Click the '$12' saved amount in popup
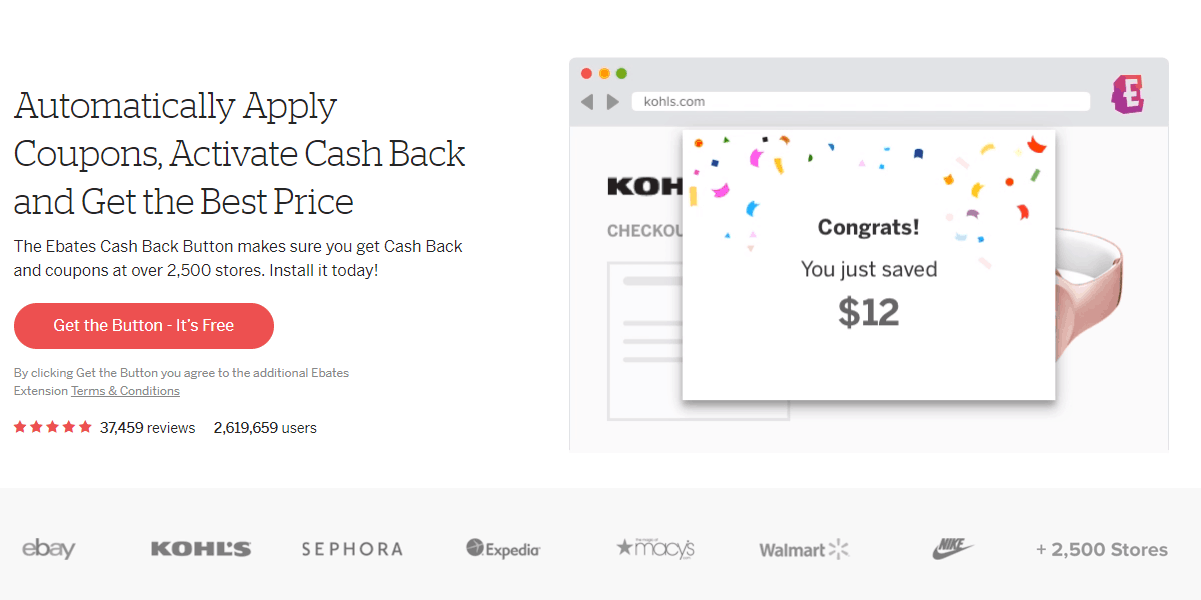The image size is (1201, 600). coord(868,313)
